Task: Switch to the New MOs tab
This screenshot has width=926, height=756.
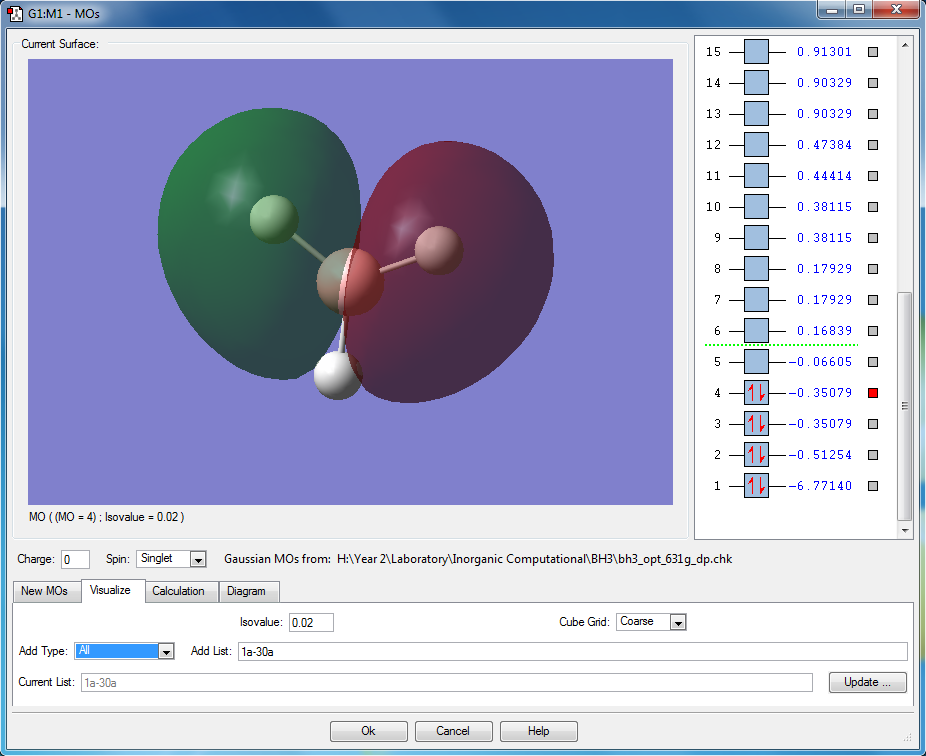Action: click(x=45, y=591)
